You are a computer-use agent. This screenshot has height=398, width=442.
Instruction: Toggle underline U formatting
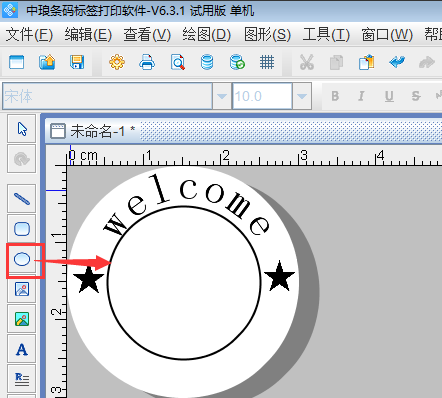tap(389, 96)
